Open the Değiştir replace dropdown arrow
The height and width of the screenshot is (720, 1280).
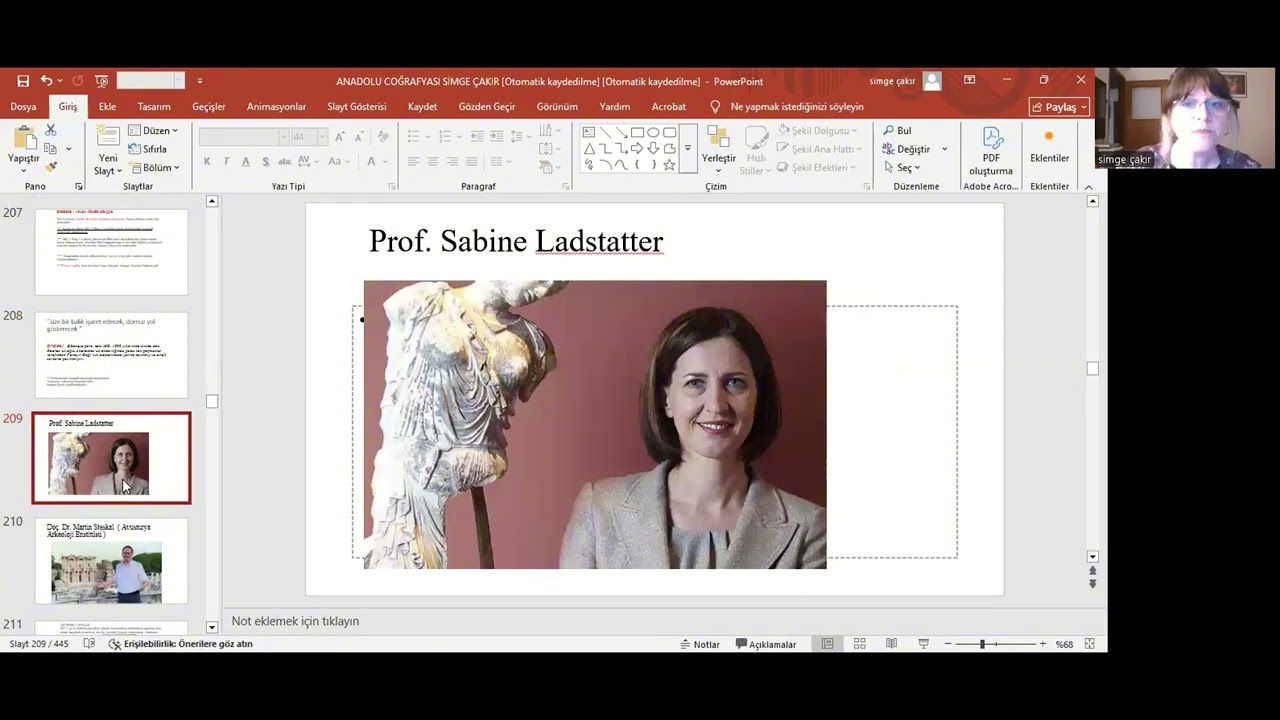click(x=944, y=149)
